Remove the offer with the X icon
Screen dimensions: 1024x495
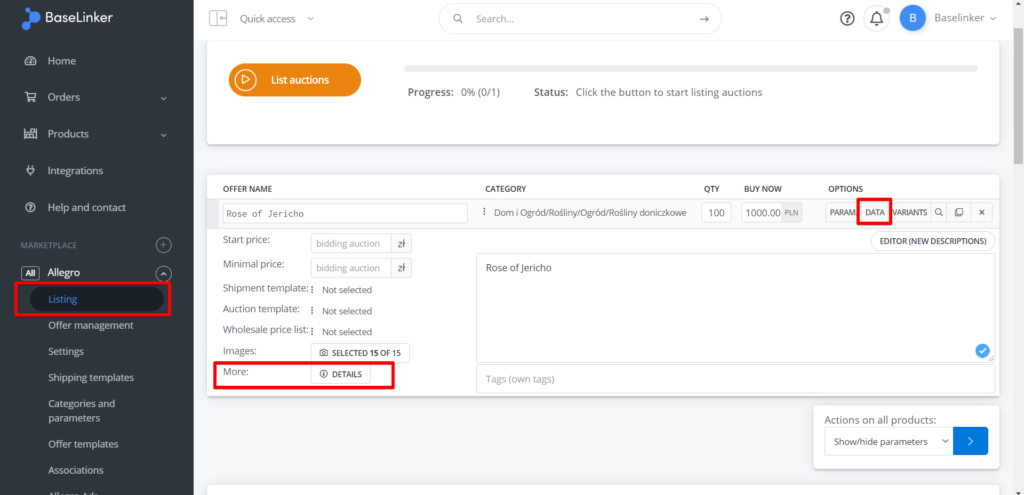click(x=982, y=212)
